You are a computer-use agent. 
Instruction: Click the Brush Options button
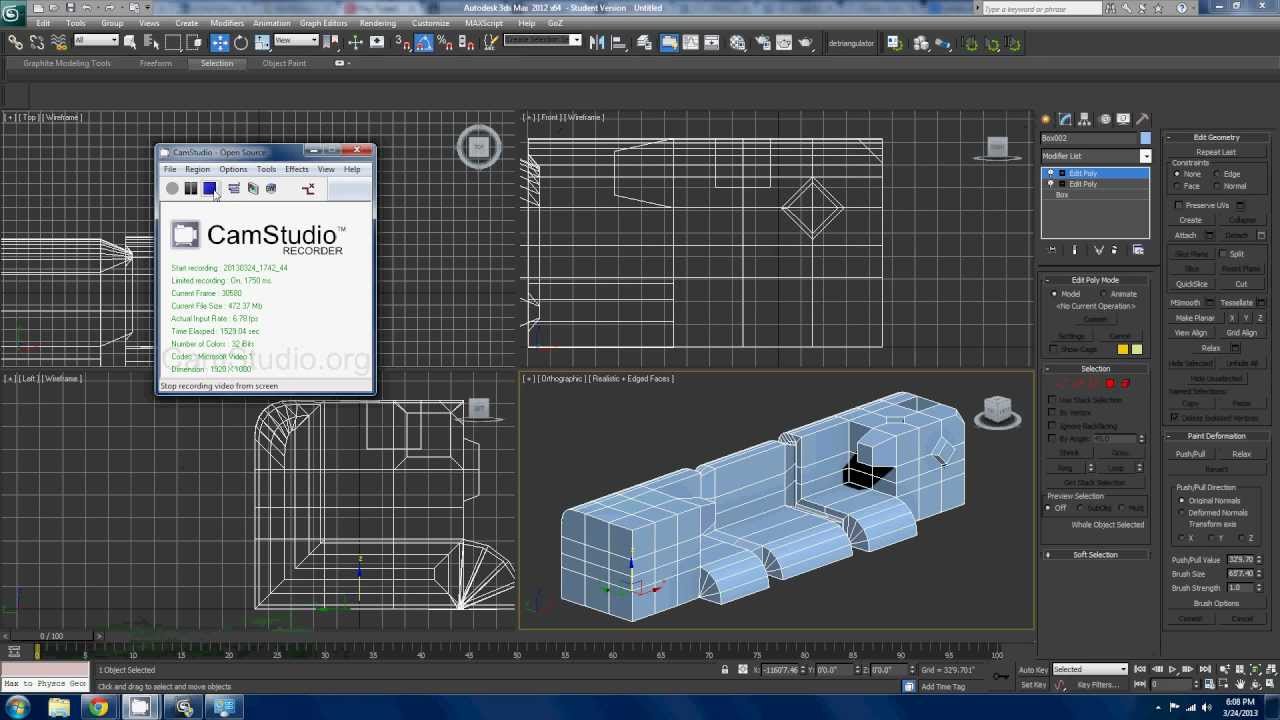pos(1216,603)
